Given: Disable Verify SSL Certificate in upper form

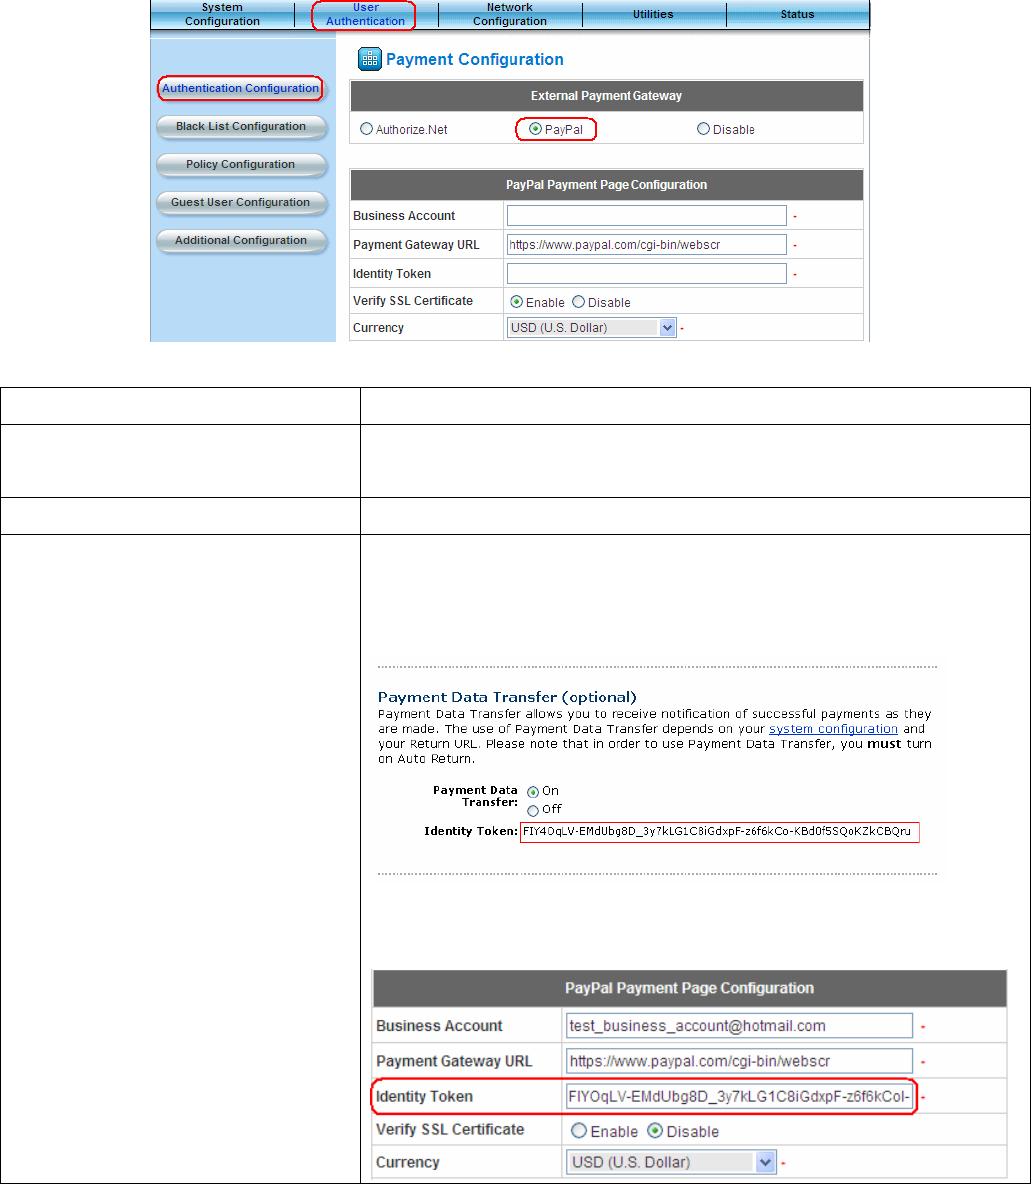Looking at the screenshot, I should tap(579, 302).
